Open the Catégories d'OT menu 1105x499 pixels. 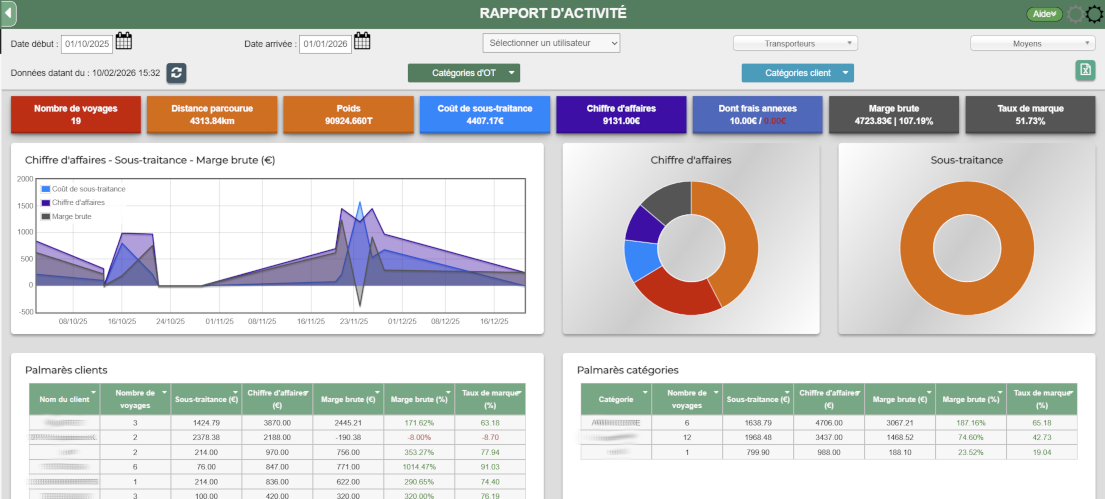pos(464,73)
